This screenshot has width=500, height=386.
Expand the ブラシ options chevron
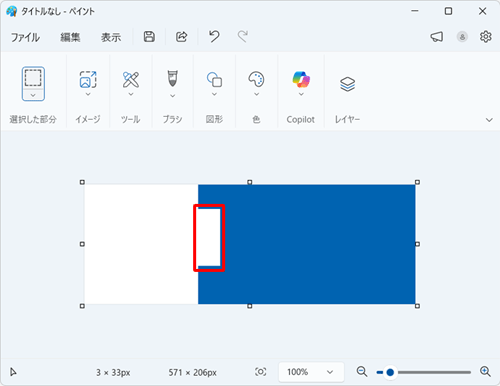tap(172, 96)
